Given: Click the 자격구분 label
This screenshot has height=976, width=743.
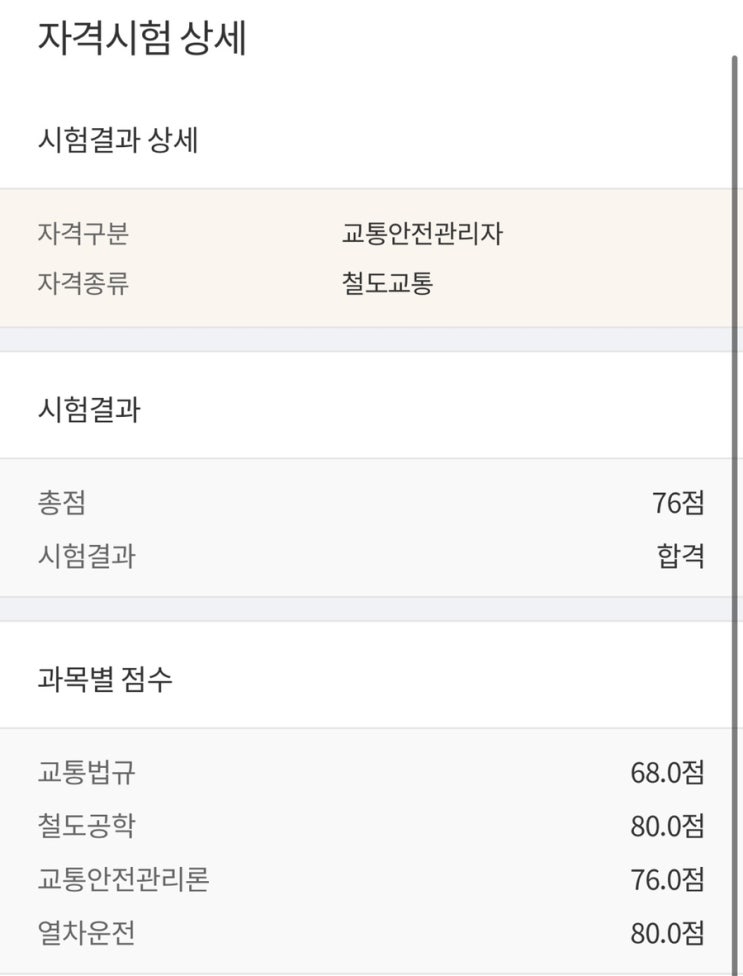Looking at the screenshot, I should (x=83, y=234).
